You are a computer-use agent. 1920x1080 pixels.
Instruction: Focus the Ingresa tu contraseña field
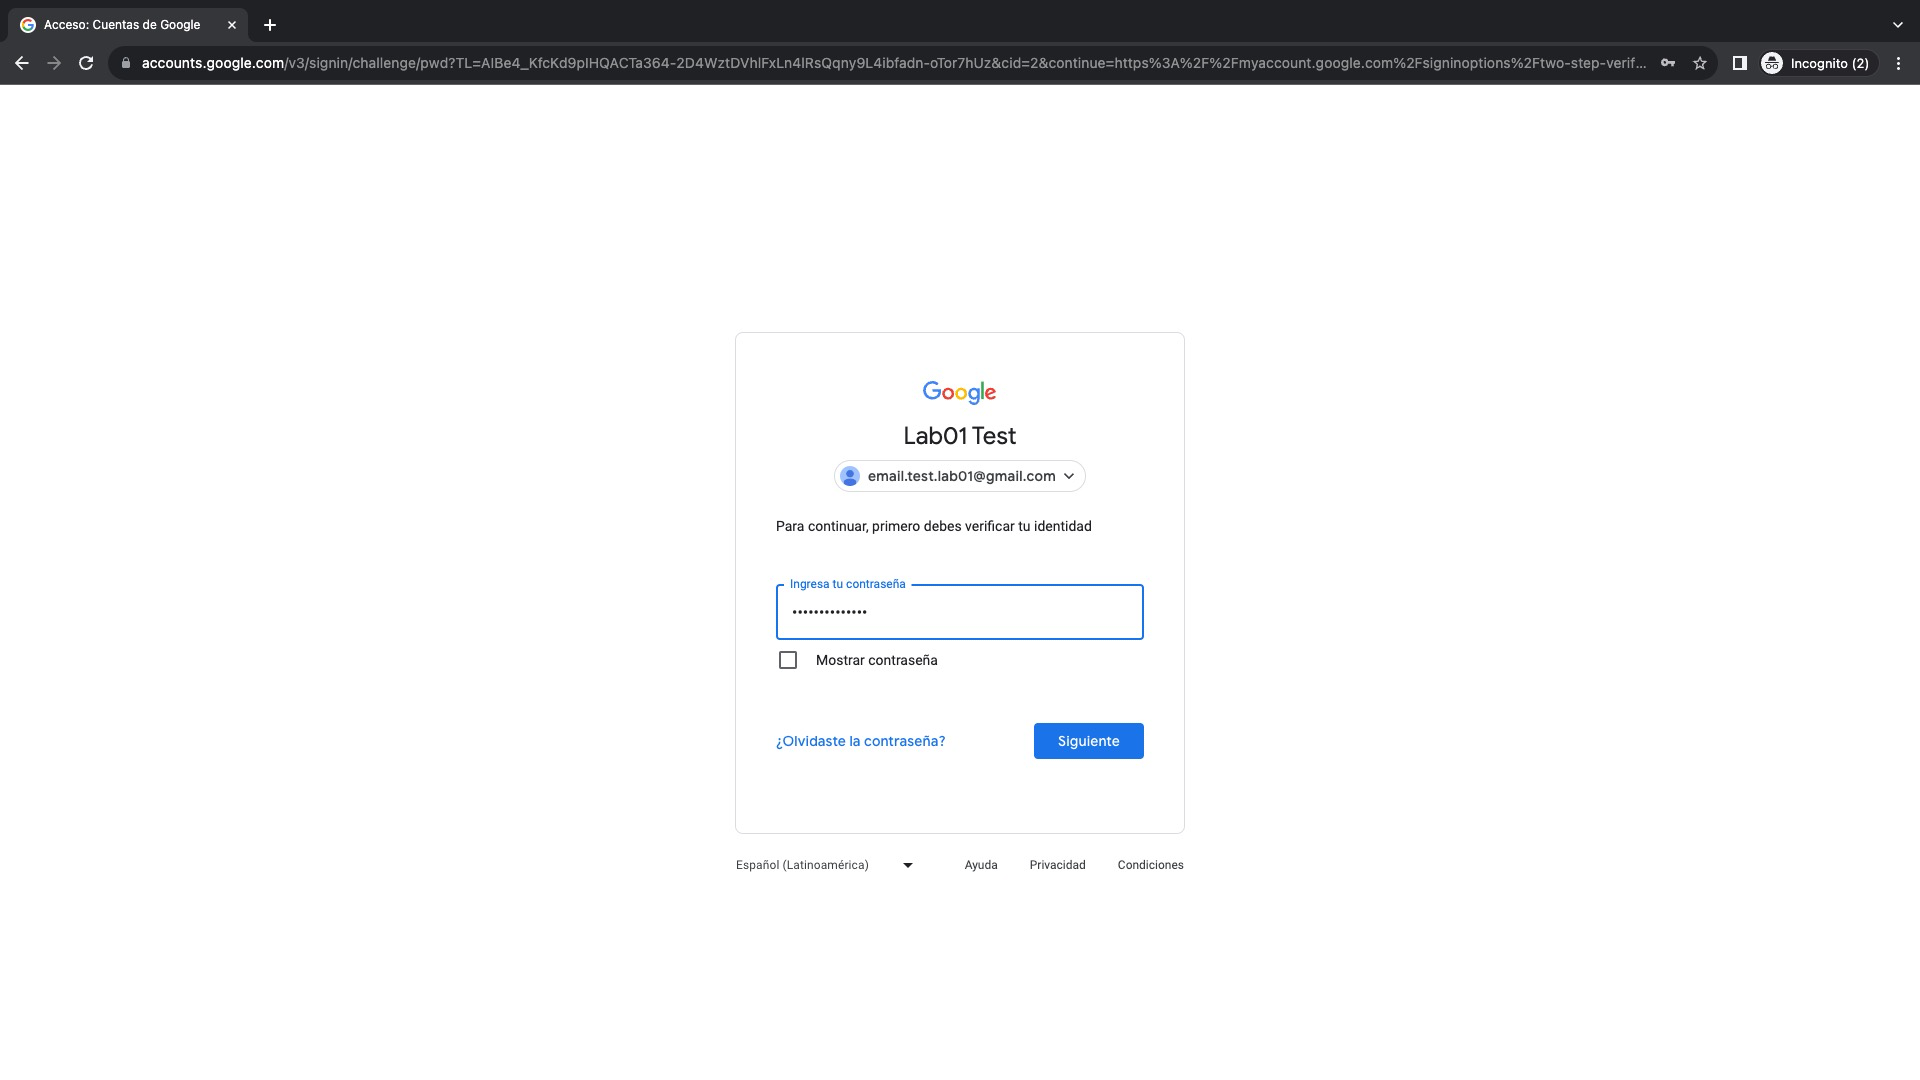[960, 612]
